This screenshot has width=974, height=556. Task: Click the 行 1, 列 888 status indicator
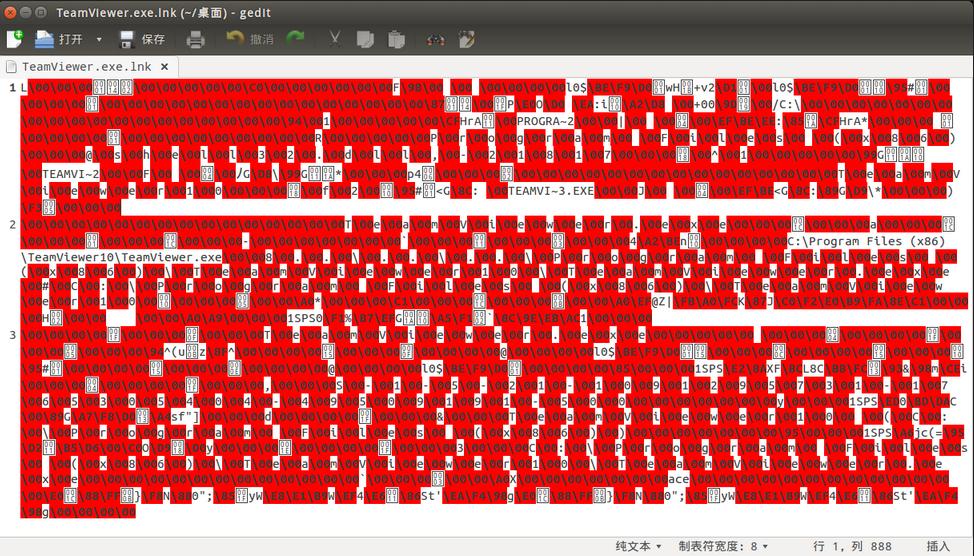(x=852, y=546)
